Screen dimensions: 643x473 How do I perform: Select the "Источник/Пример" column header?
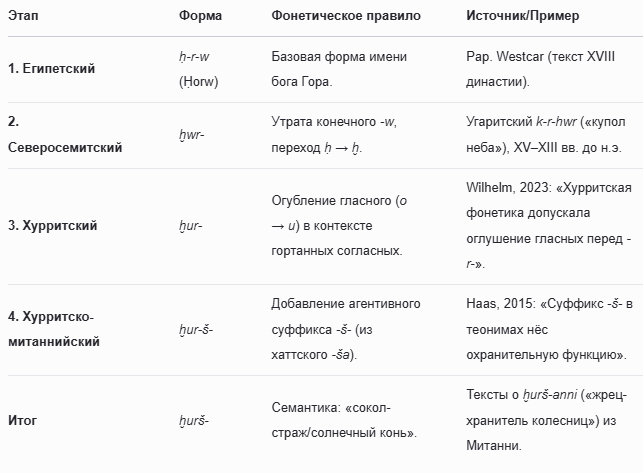(522, 17)
